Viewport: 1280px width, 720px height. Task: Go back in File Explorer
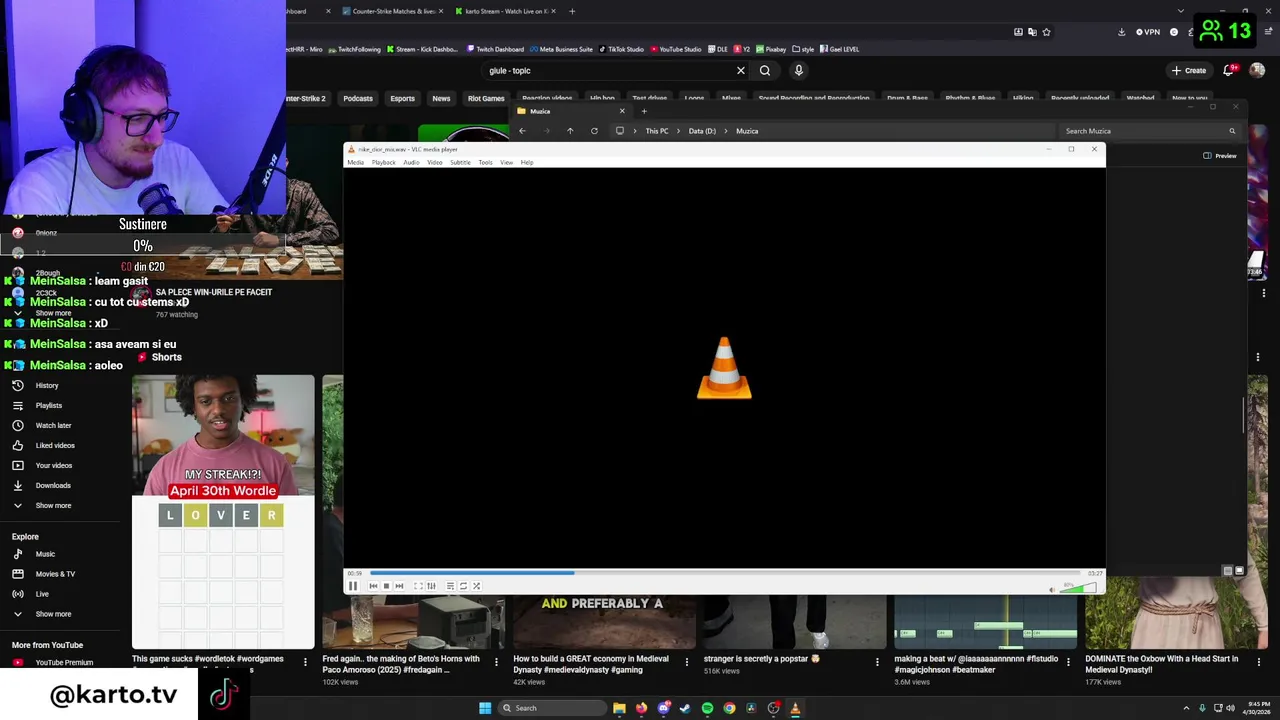[522, 131]
